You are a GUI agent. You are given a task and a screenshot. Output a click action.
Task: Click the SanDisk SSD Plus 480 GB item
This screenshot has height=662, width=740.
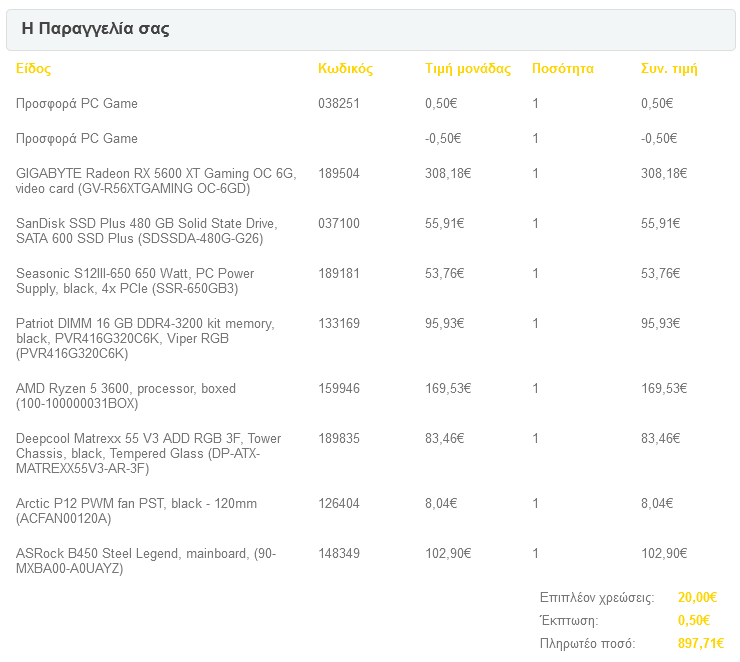[147, 231]
